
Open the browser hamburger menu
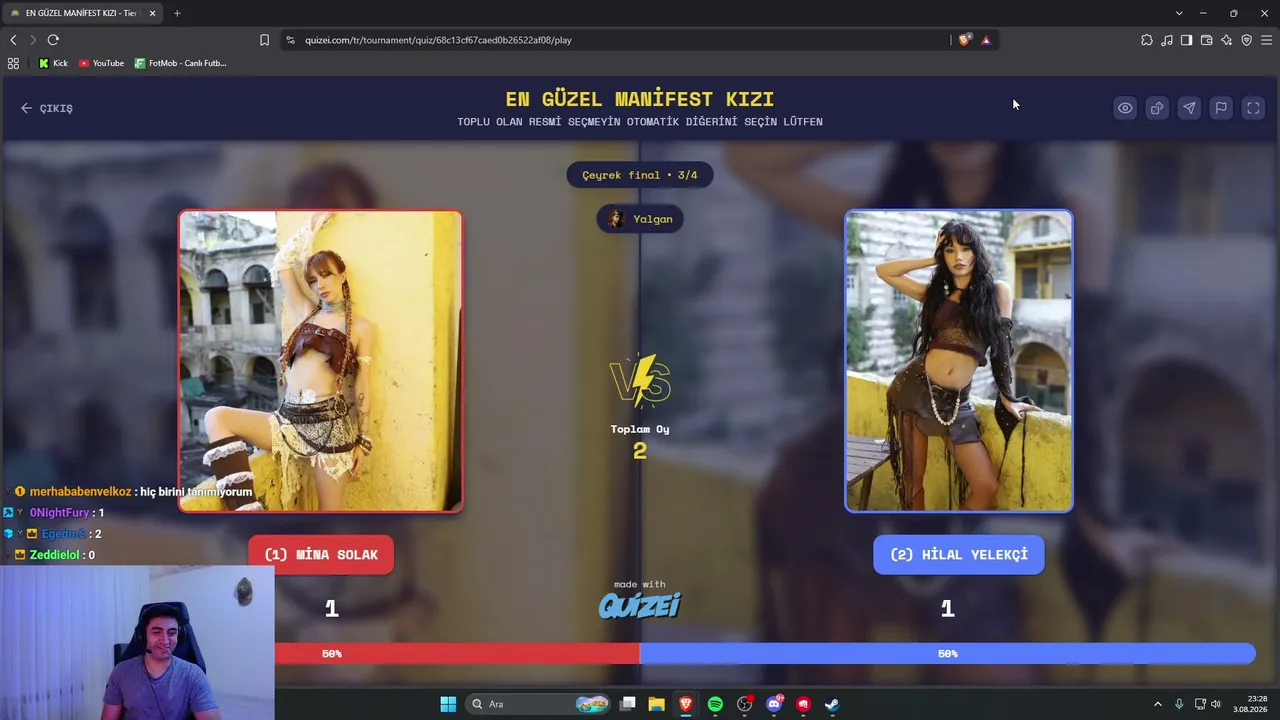[x=1267, y=40]
